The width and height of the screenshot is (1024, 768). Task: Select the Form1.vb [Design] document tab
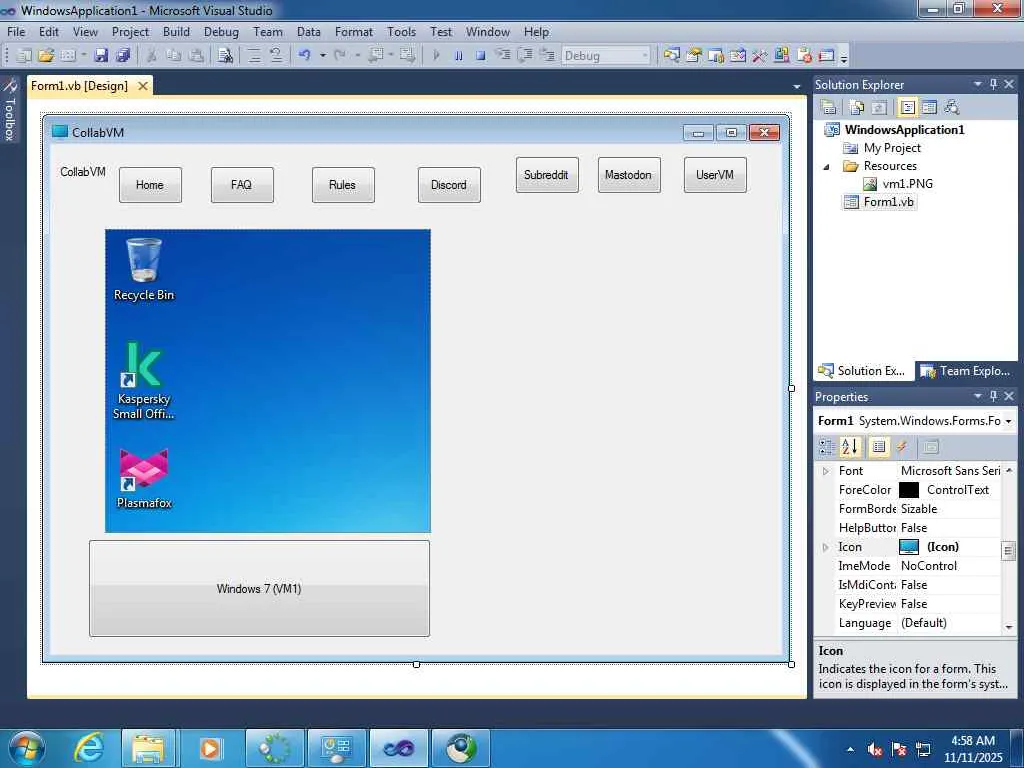(x=80, y=86)
